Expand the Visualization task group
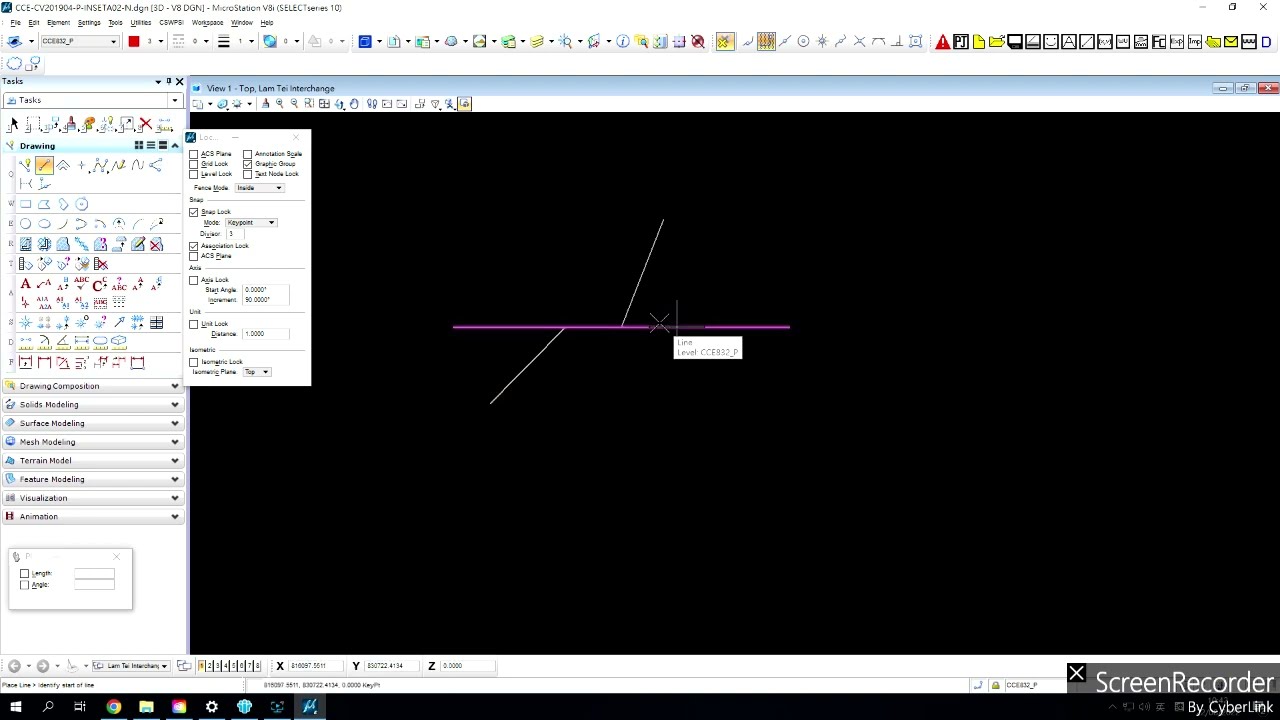The image size is (1280, 720). 93,497
